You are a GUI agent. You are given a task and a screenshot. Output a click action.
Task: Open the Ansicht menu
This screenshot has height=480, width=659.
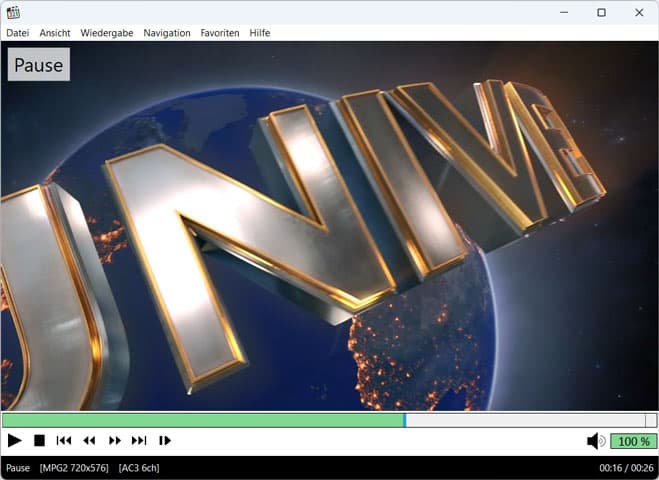tap(55, 33)
